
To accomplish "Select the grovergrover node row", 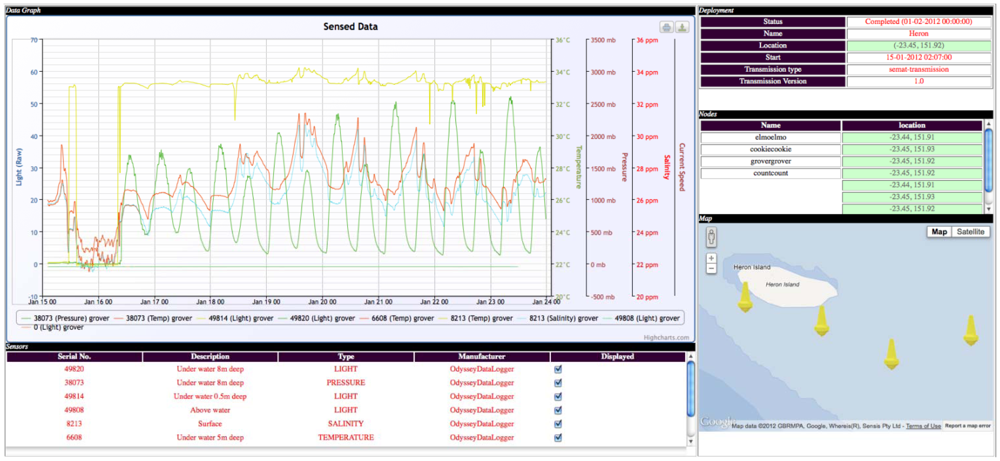I will click(x=770, y=160).
